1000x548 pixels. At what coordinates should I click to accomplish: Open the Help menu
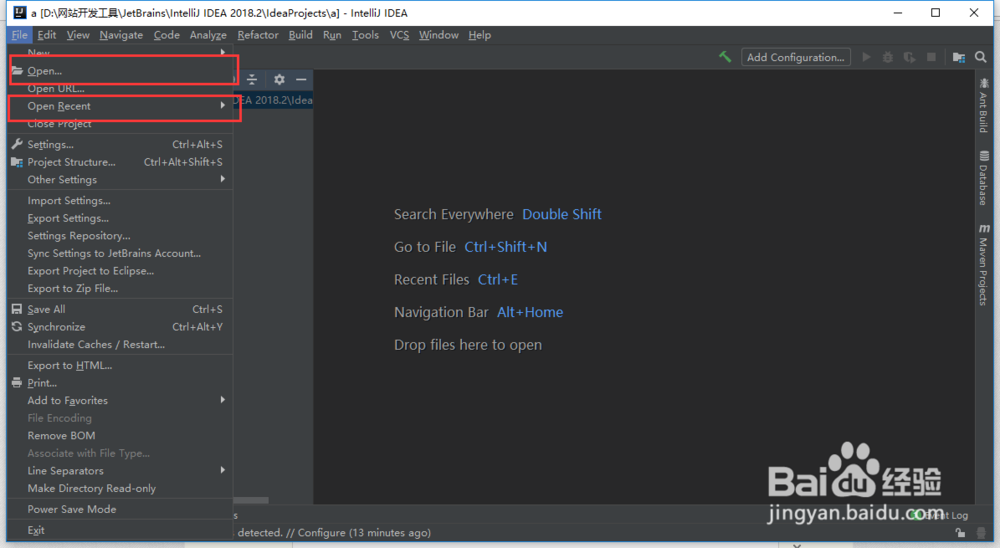[x=480, y=35]
